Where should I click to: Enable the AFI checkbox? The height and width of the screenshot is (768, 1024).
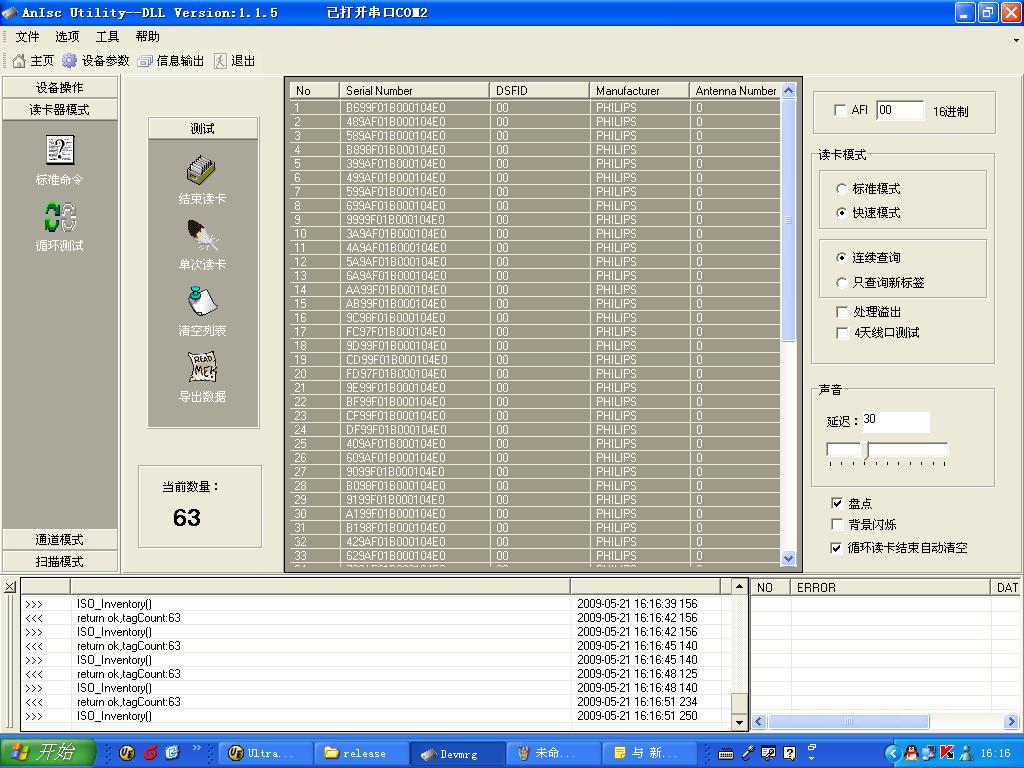click(x=840, y=110)
